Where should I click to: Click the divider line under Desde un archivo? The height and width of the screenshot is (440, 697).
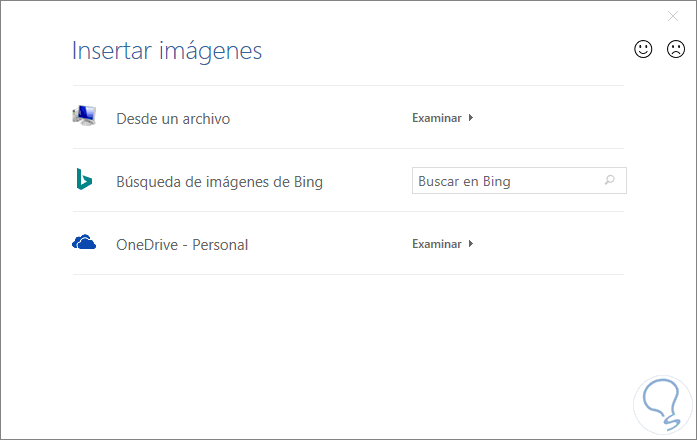348,149
